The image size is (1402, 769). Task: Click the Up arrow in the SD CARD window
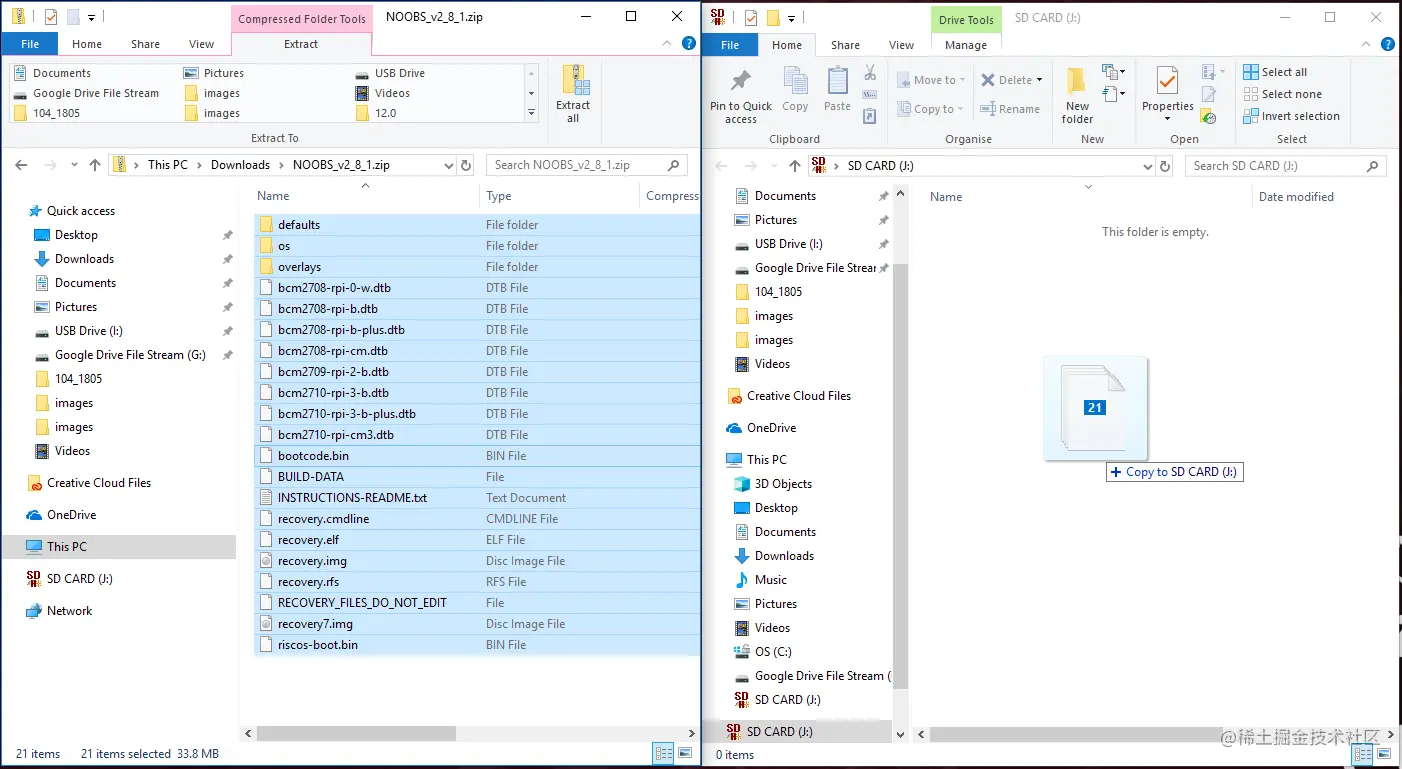pyautogui.click(x=795, y=166)
